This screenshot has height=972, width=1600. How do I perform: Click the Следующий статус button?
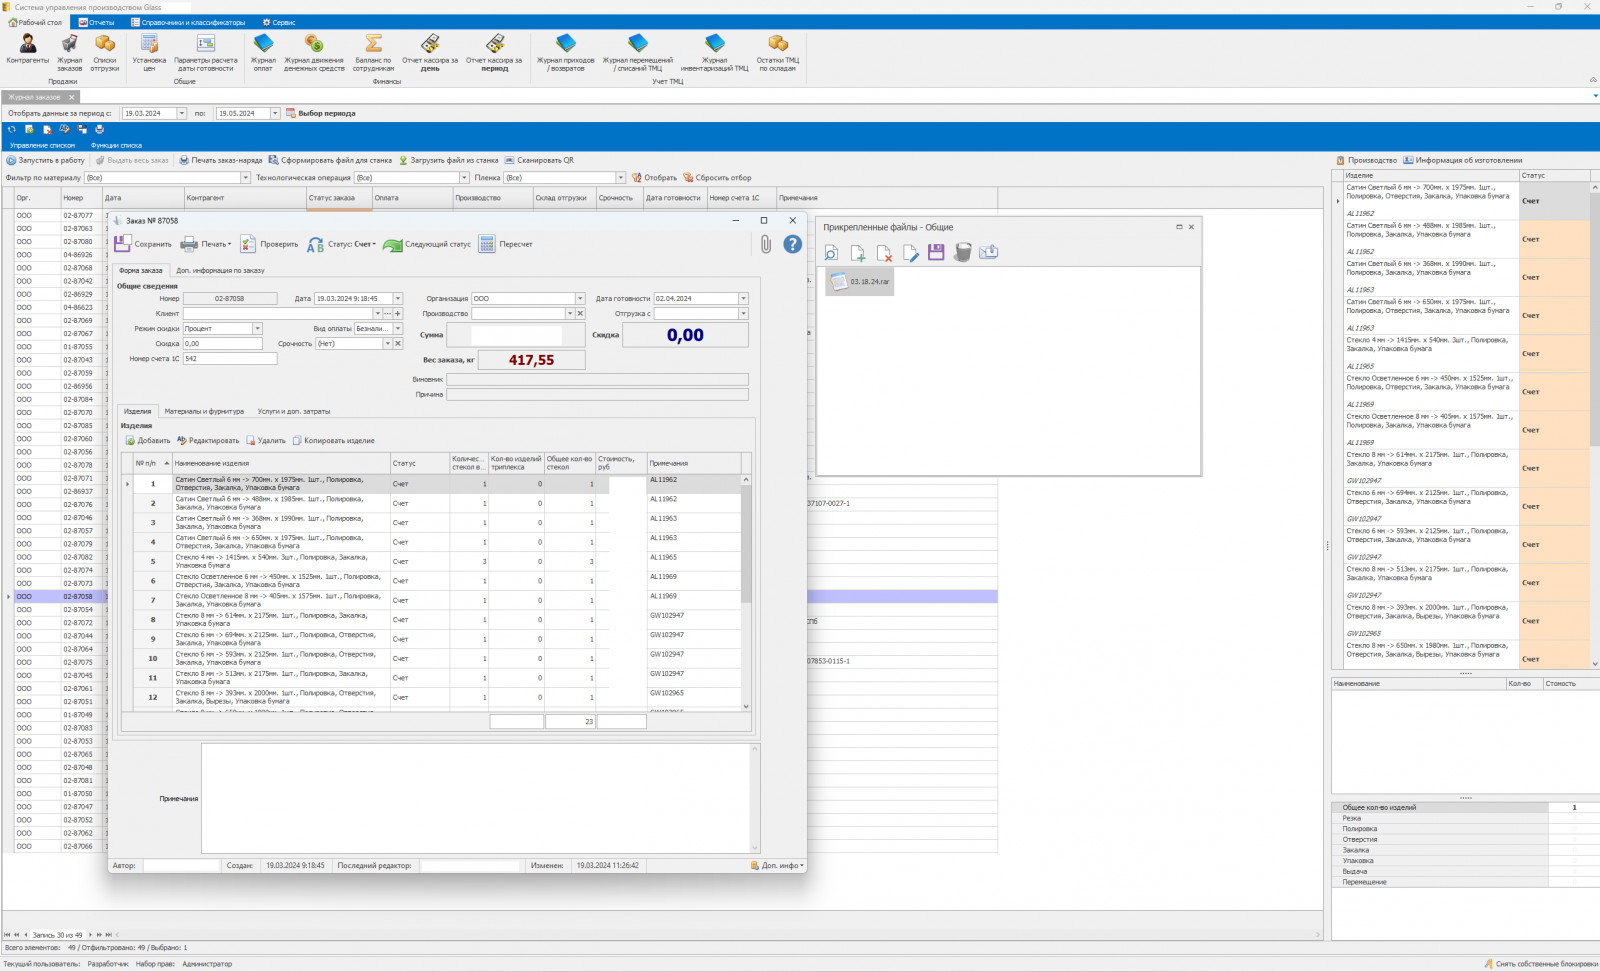[427, 244]
